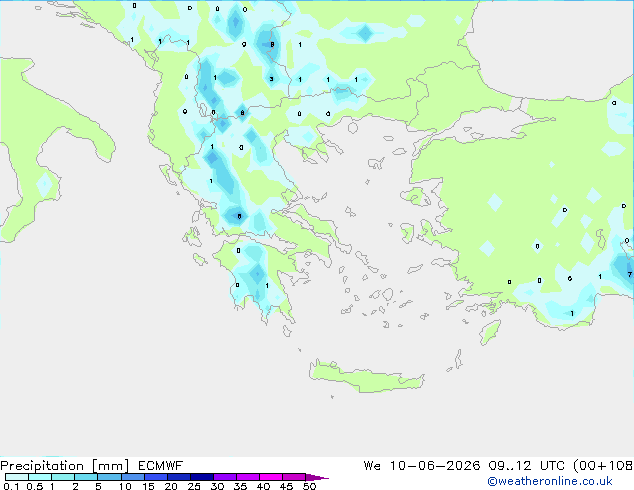
Task: Click the 45–50 mm legend swatch
Action: click(x=294, y=477)
